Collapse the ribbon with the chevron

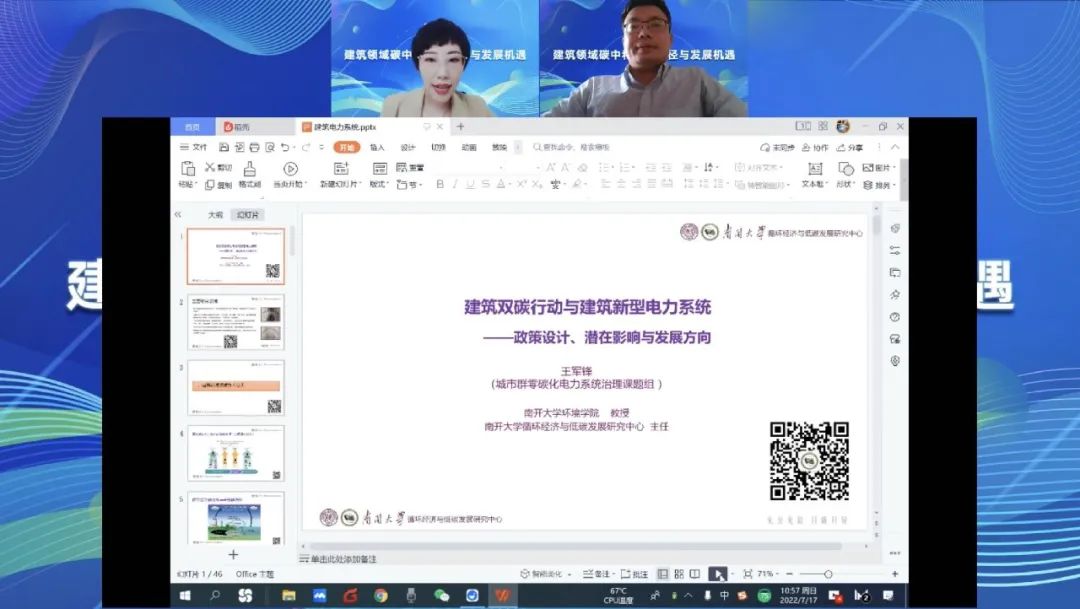pyautogui.click(x=895, y=147)
